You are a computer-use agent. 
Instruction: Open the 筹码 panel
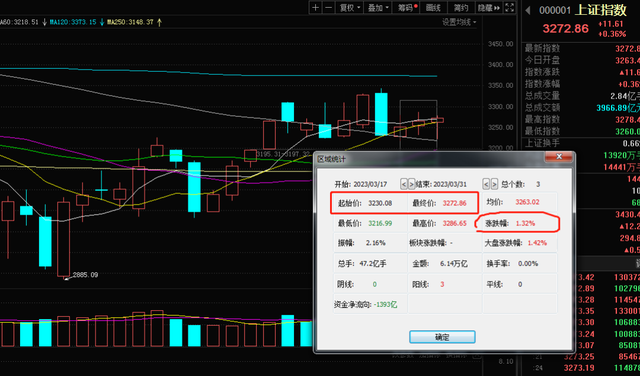coord(407,7)
